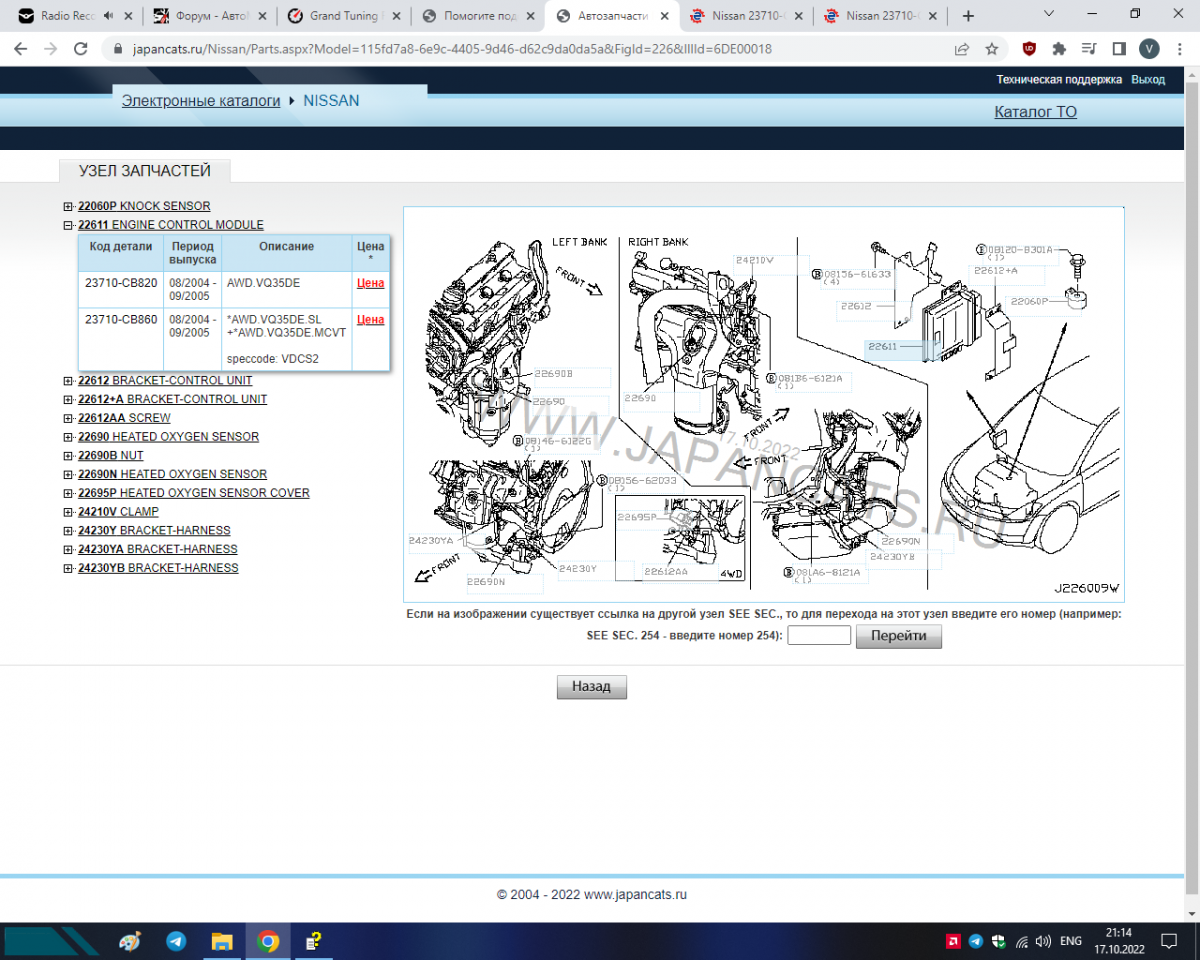
Task: Expand the 22690 HEATED OXYGEN SENSOR node
Action: (68, 437)
